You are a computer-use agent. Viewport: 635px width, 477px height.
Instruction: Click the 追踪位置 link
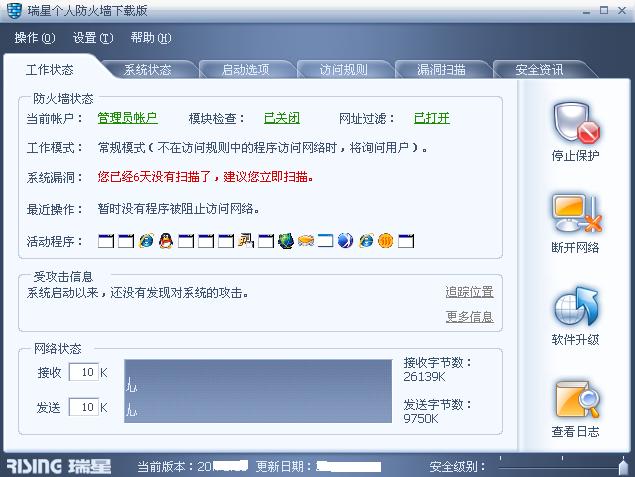[x=469, y=292]
